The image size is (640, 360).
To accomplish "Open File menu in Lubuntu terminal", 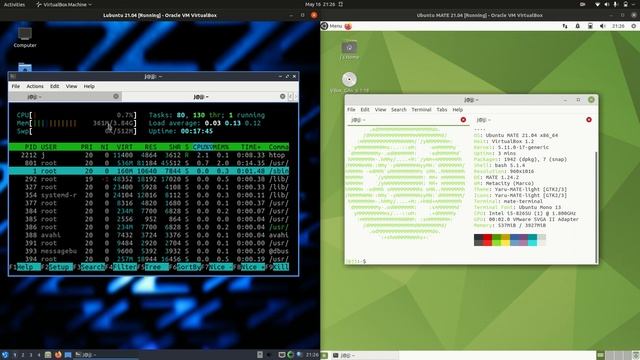I will pos(16,87).
